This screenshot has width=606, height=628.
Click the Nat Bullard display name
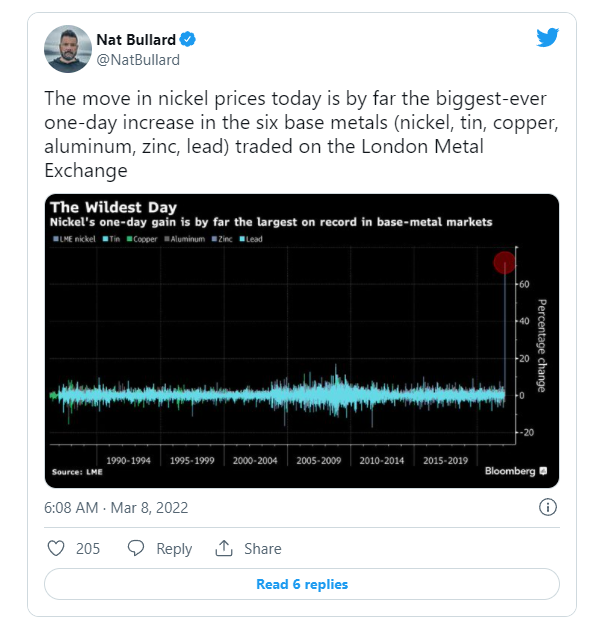135,40
